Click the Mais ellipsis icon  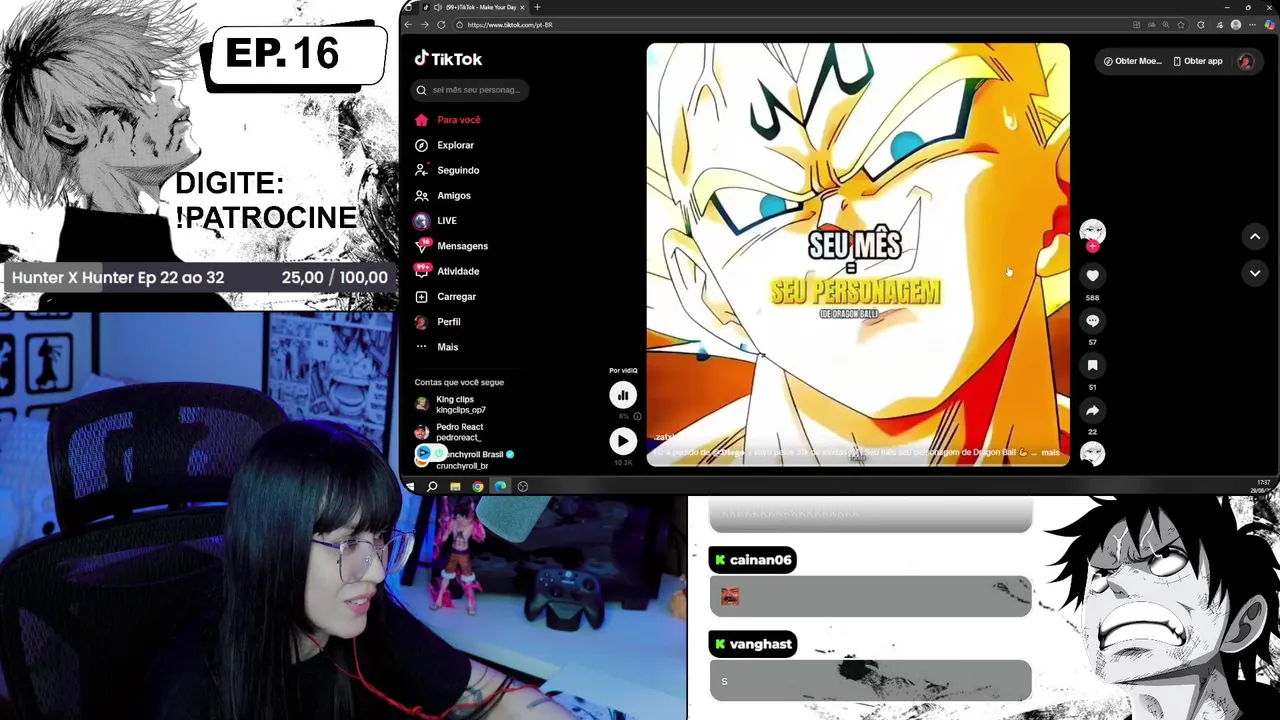pyautogui.click(x=421, y=347)
